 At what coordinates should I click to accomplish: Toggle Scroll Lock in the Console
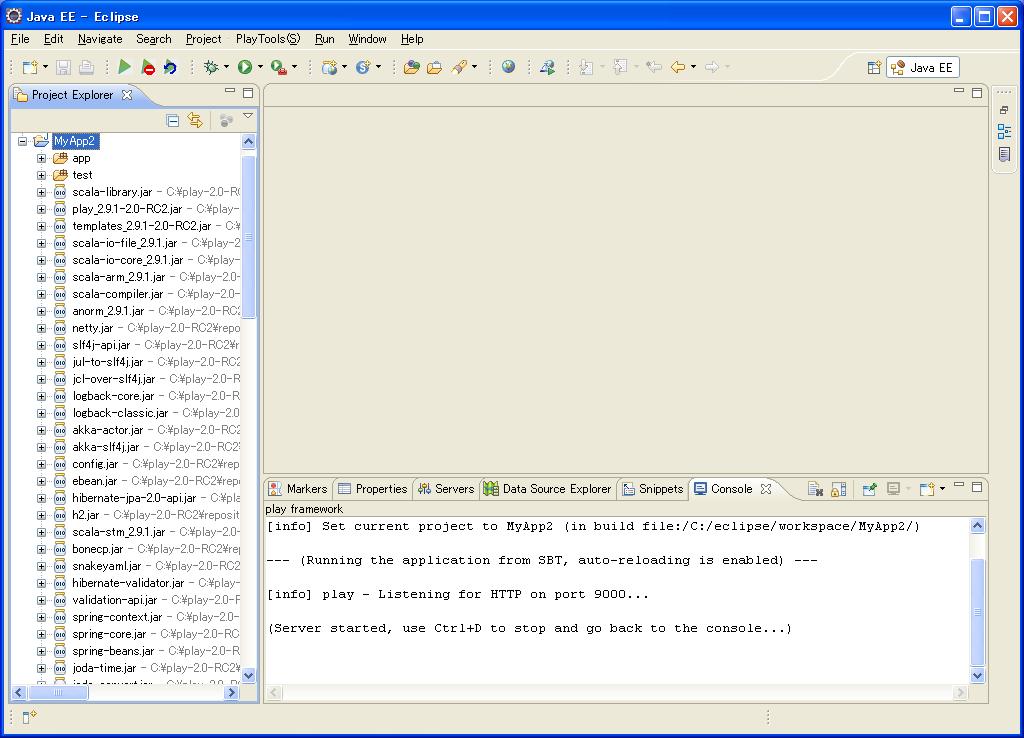[839, 489]
